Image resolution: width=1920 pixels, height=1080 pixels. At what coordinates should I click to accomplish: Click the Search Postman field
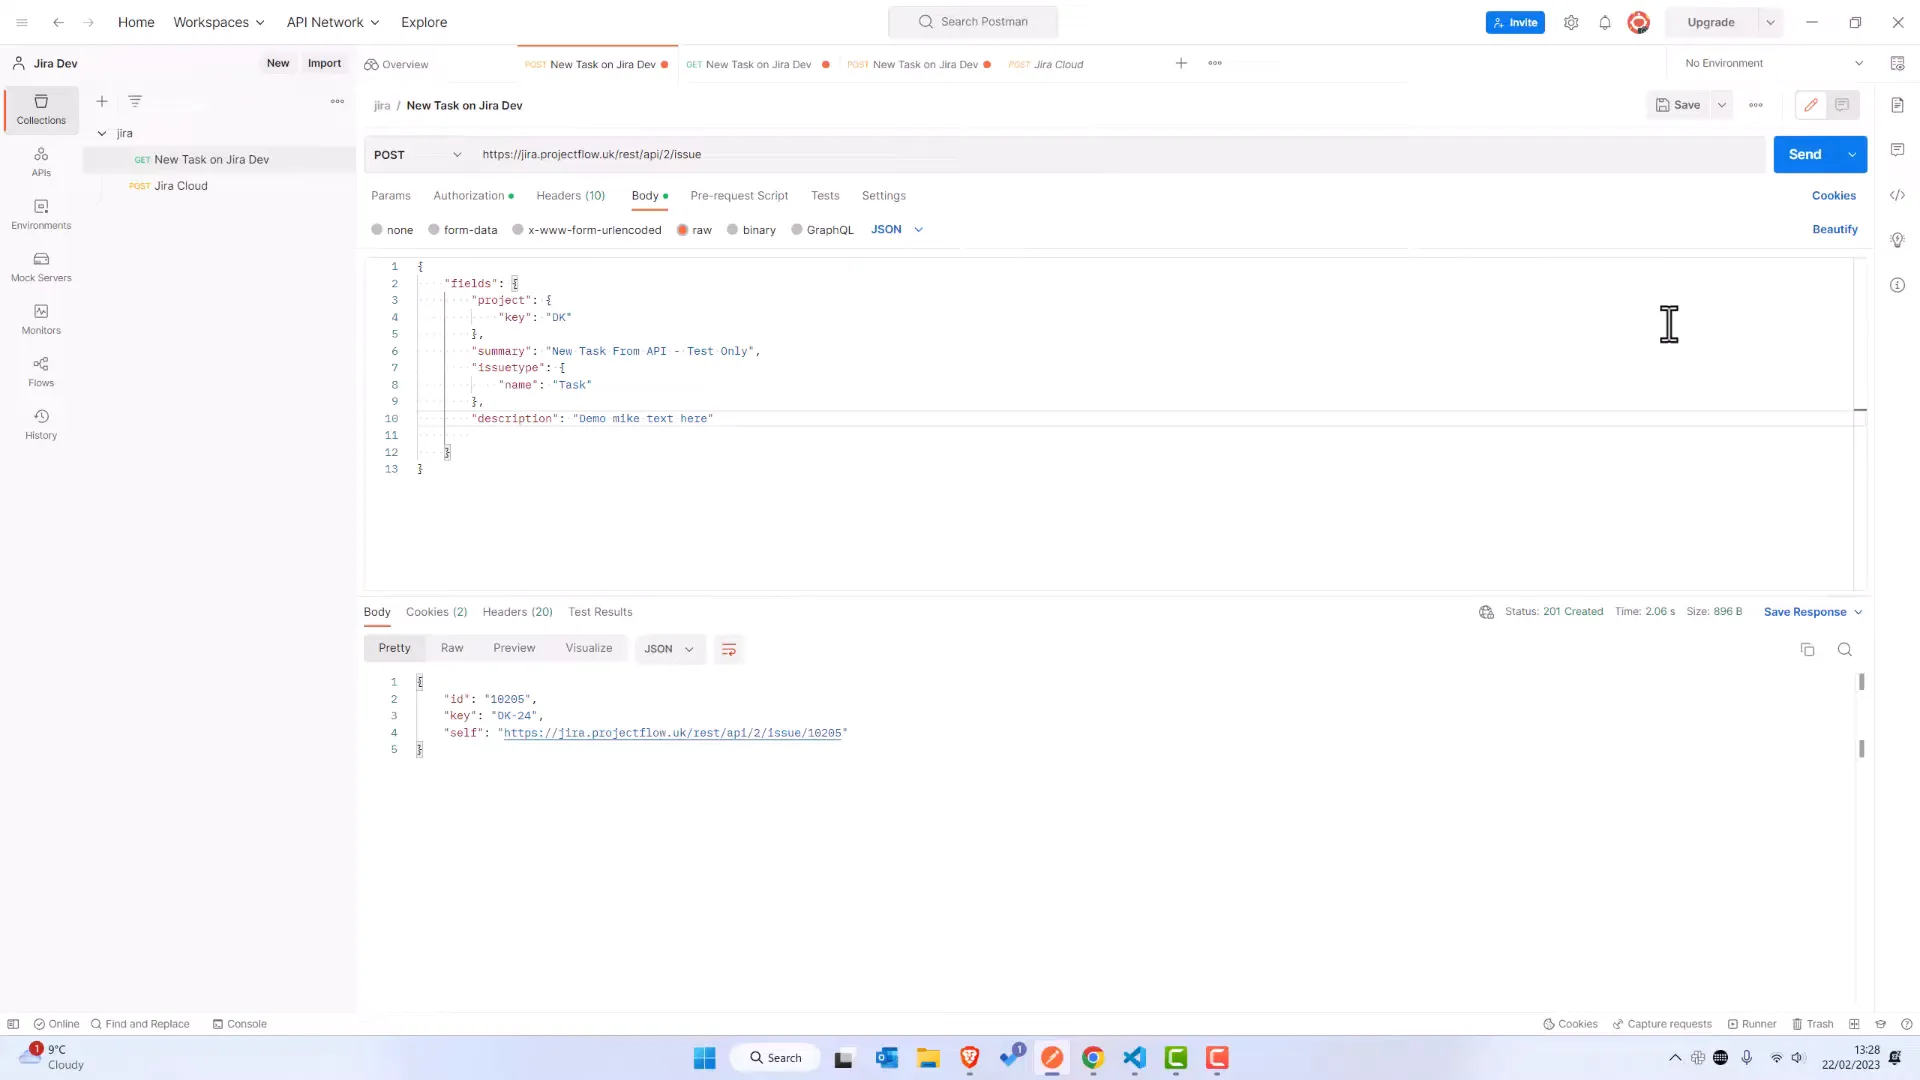[x=973, y=22]
